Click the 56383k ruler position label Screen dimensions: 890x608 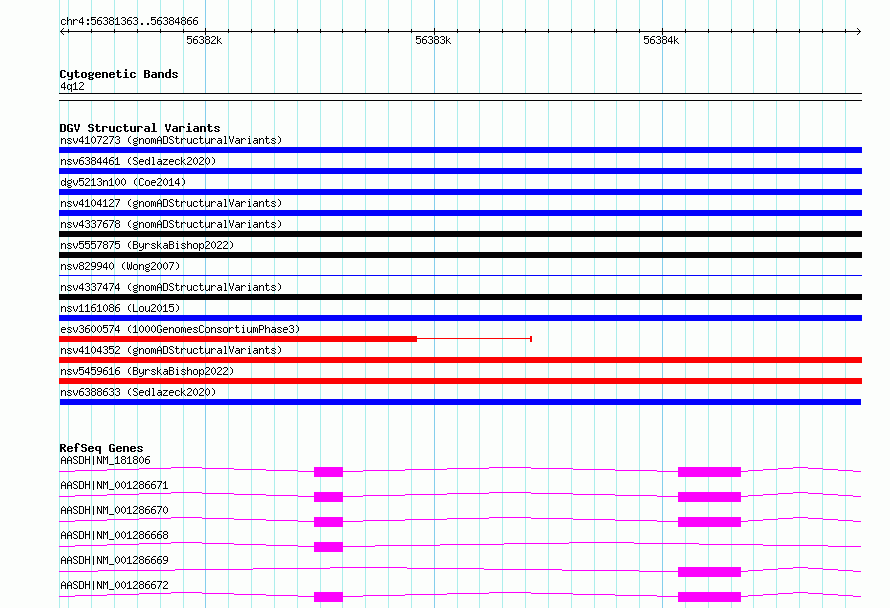[x=433, y=40]
